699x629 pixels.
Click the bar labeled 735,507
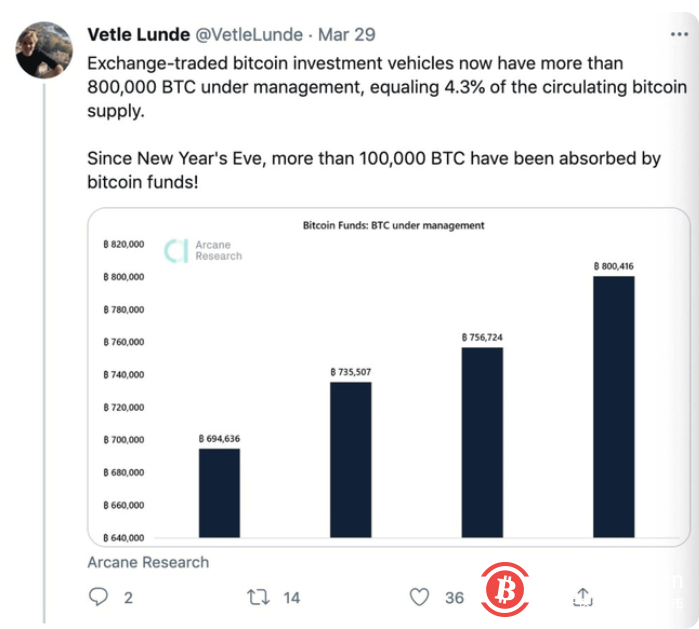350,458
